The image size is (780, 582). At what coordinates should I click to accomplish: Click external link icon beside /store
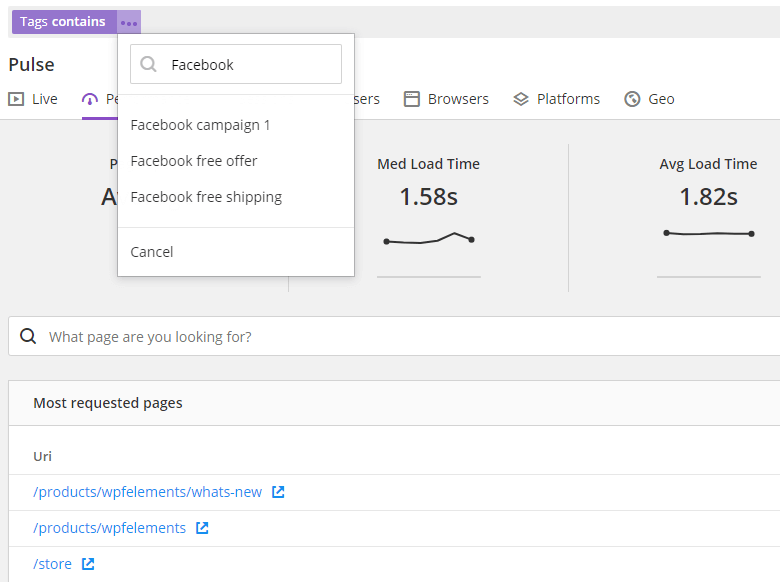88,564
